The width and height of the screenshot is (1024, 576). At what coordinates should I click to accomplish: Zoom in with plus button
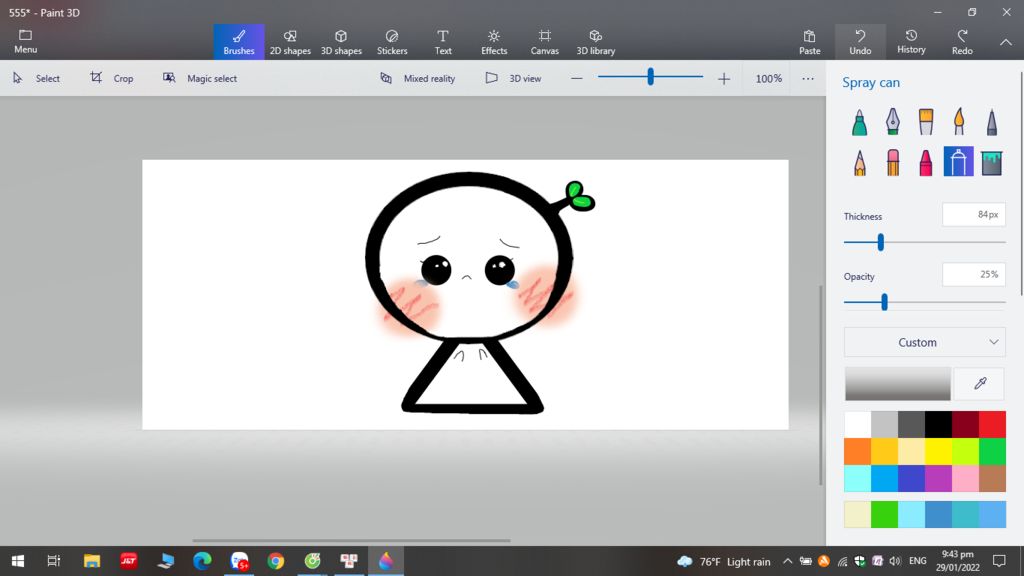(x=724, y=78)
